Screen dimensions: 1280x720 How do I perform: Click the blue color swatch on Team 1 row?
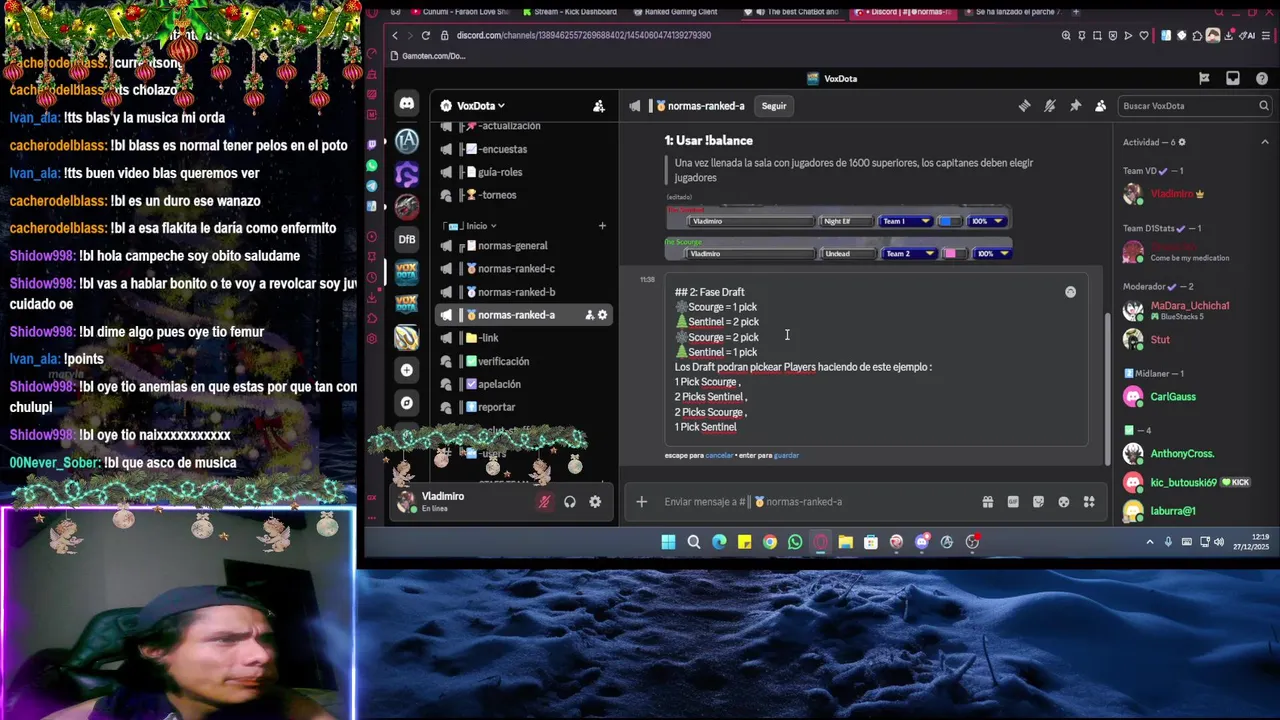click(949, 221)
